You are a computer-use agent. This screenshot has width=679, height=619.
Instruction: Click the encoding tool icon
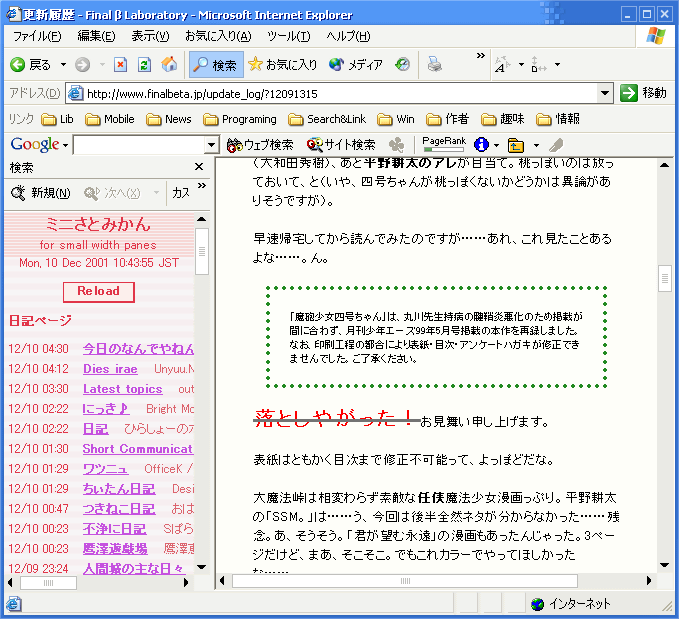[539, 65]
